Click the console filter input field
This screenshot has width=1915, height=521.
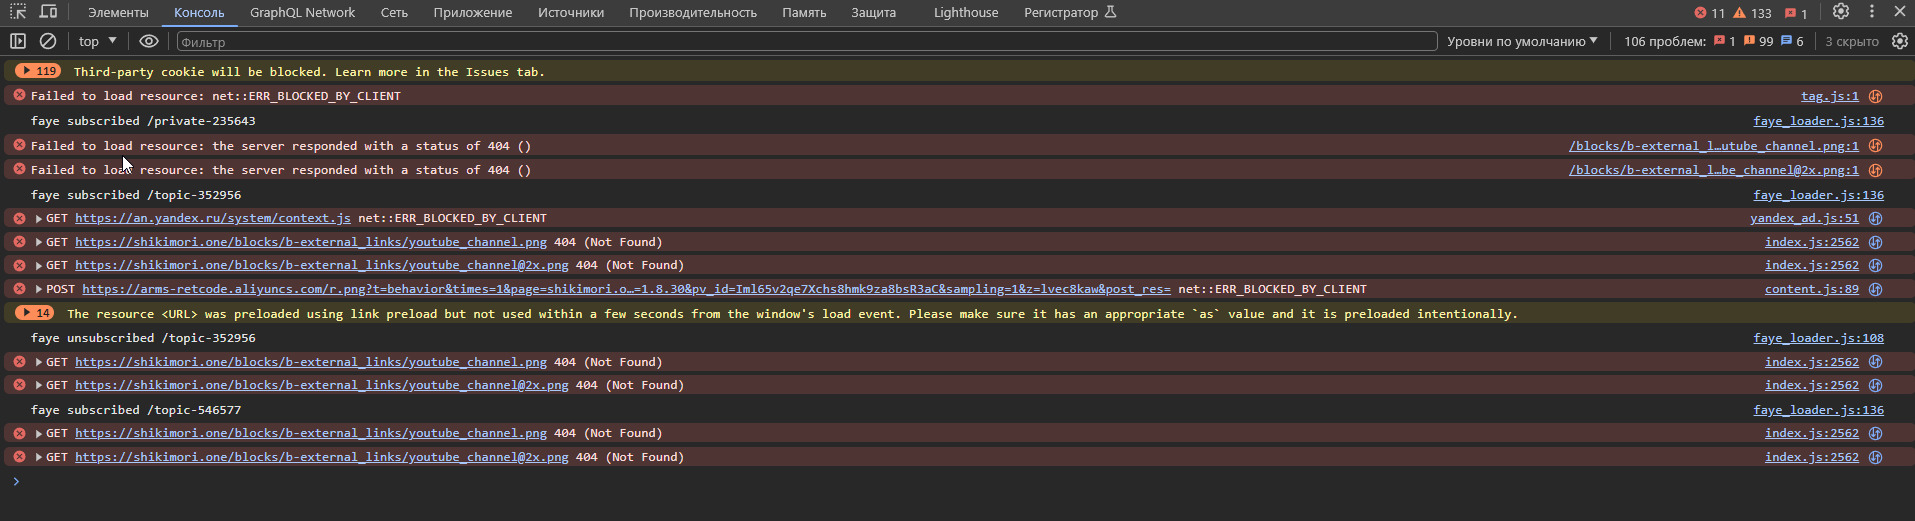pos(806,41)
